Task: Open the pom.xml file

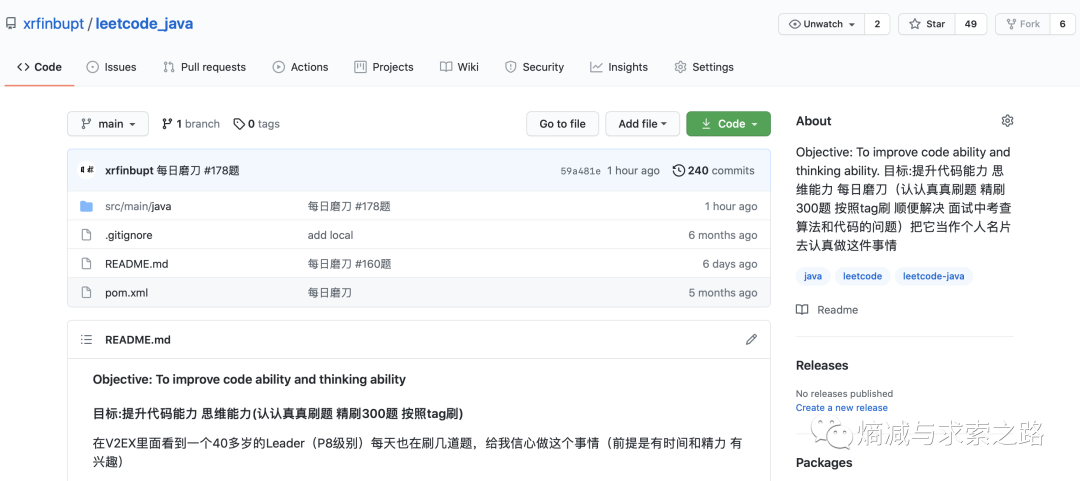Action: pos(126,293)
